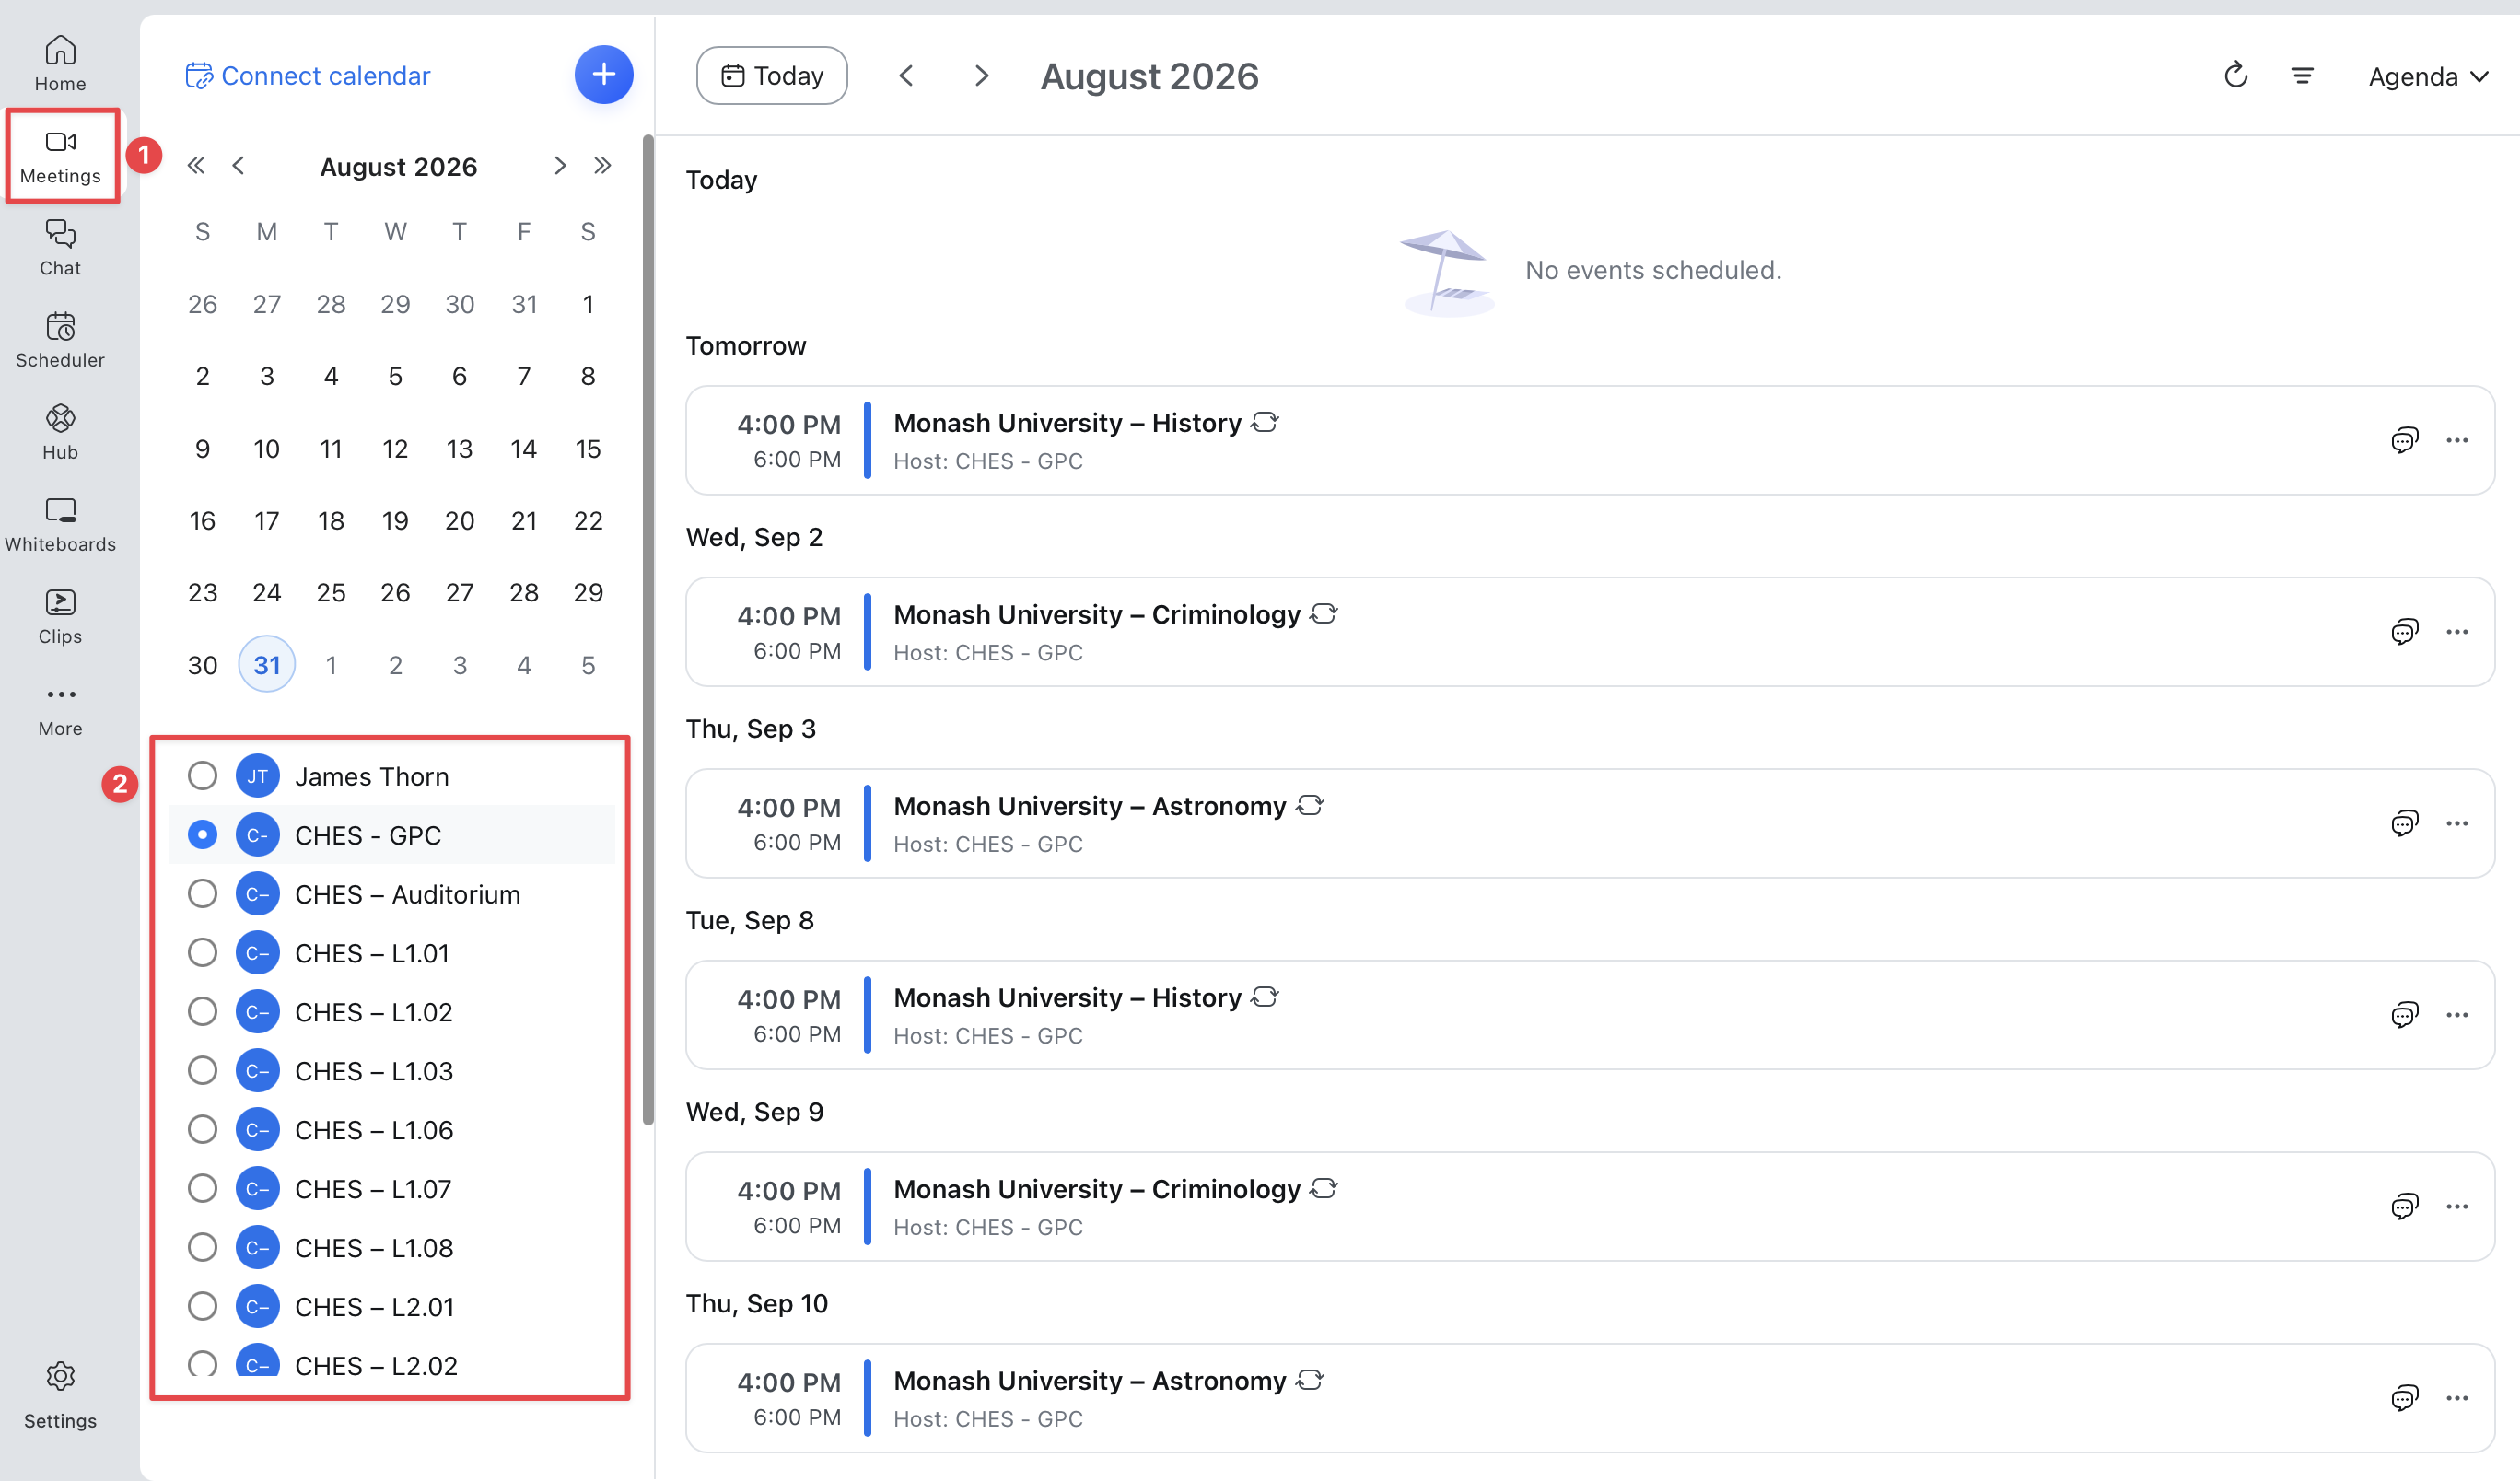Open the Hub sidebar icon
2520x1481 pixels.
point(60,433)
